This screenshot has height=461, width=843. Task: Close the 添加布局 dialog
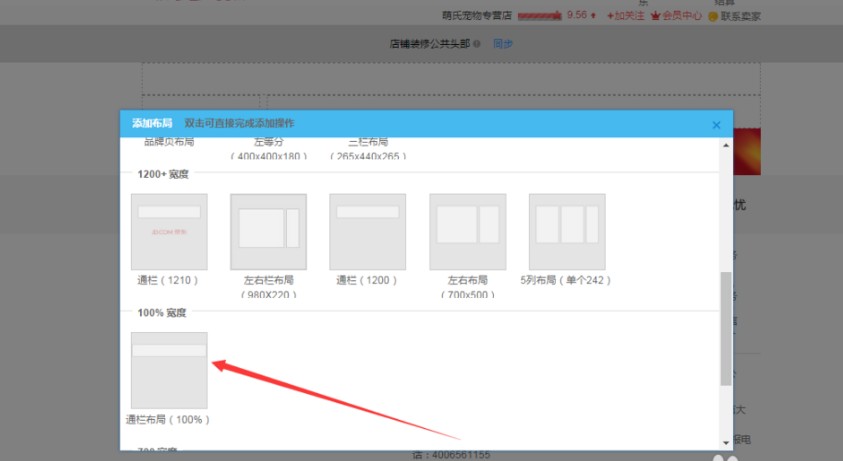[716, 125]
